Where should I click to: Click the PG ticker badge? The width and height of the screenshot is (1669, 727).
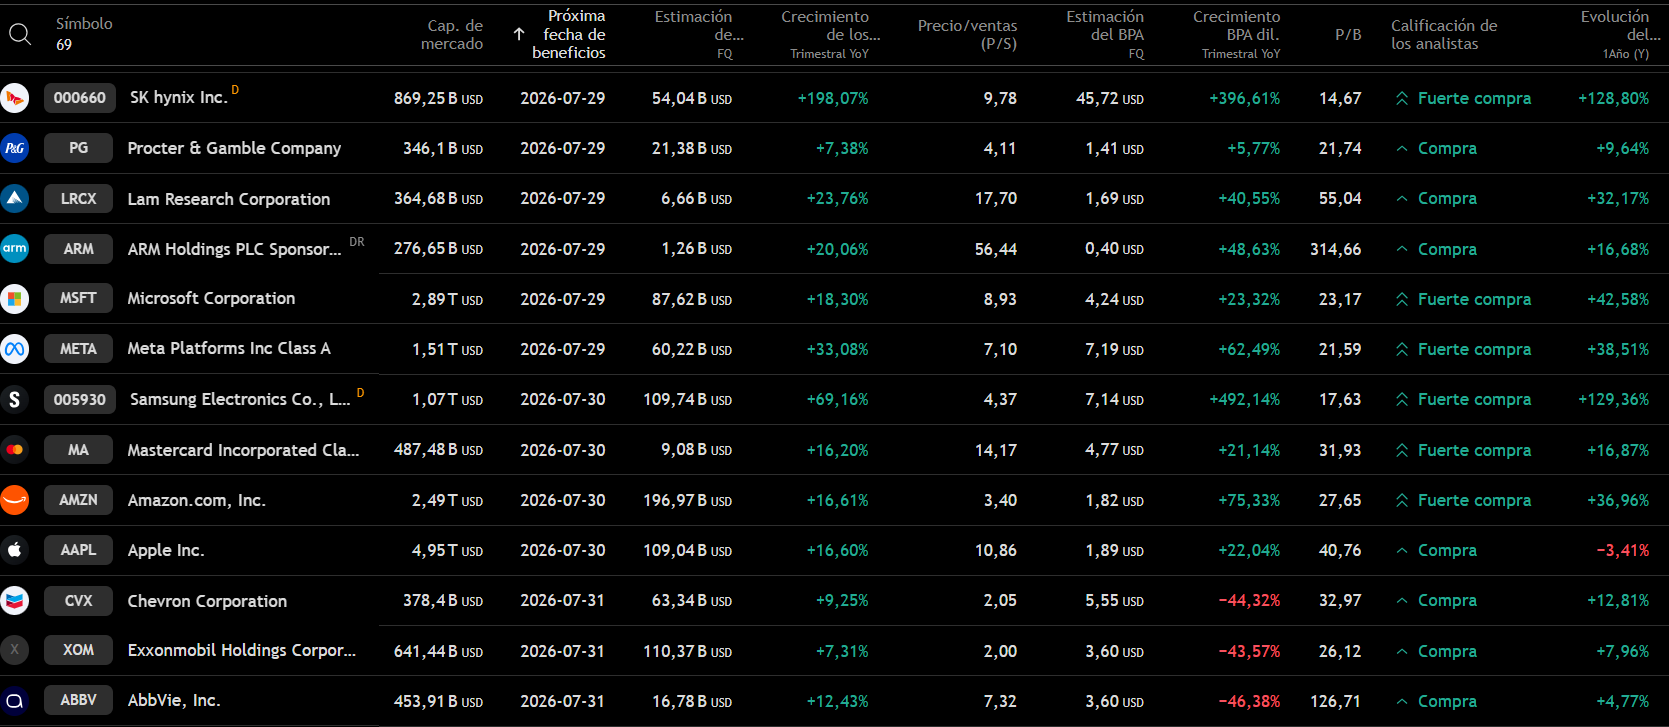(x=78, y=148)
